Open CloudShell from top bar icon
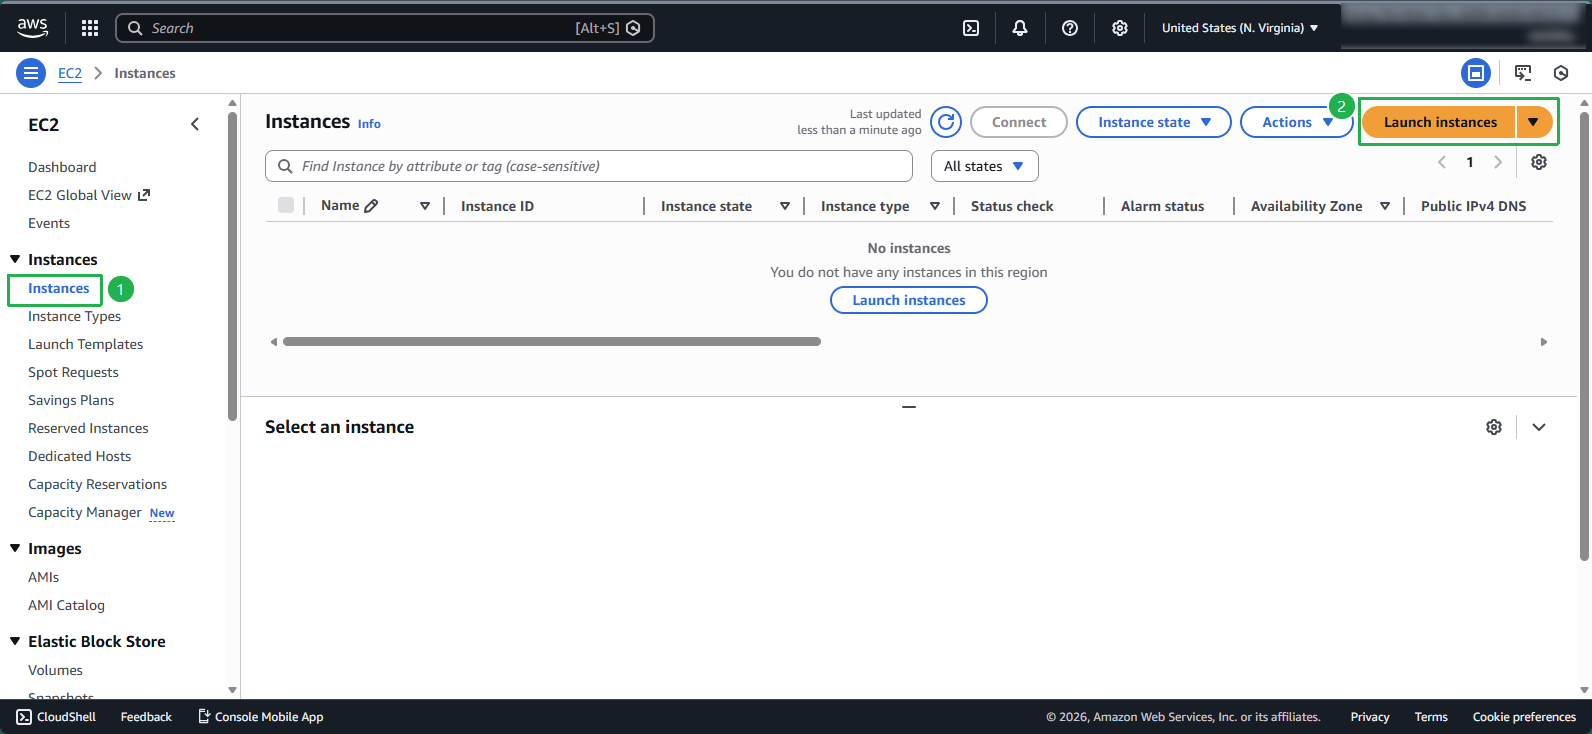Image resolution: width=1592 pixels, height=734 pixels. pyautogui.click(x=971, y=28)
